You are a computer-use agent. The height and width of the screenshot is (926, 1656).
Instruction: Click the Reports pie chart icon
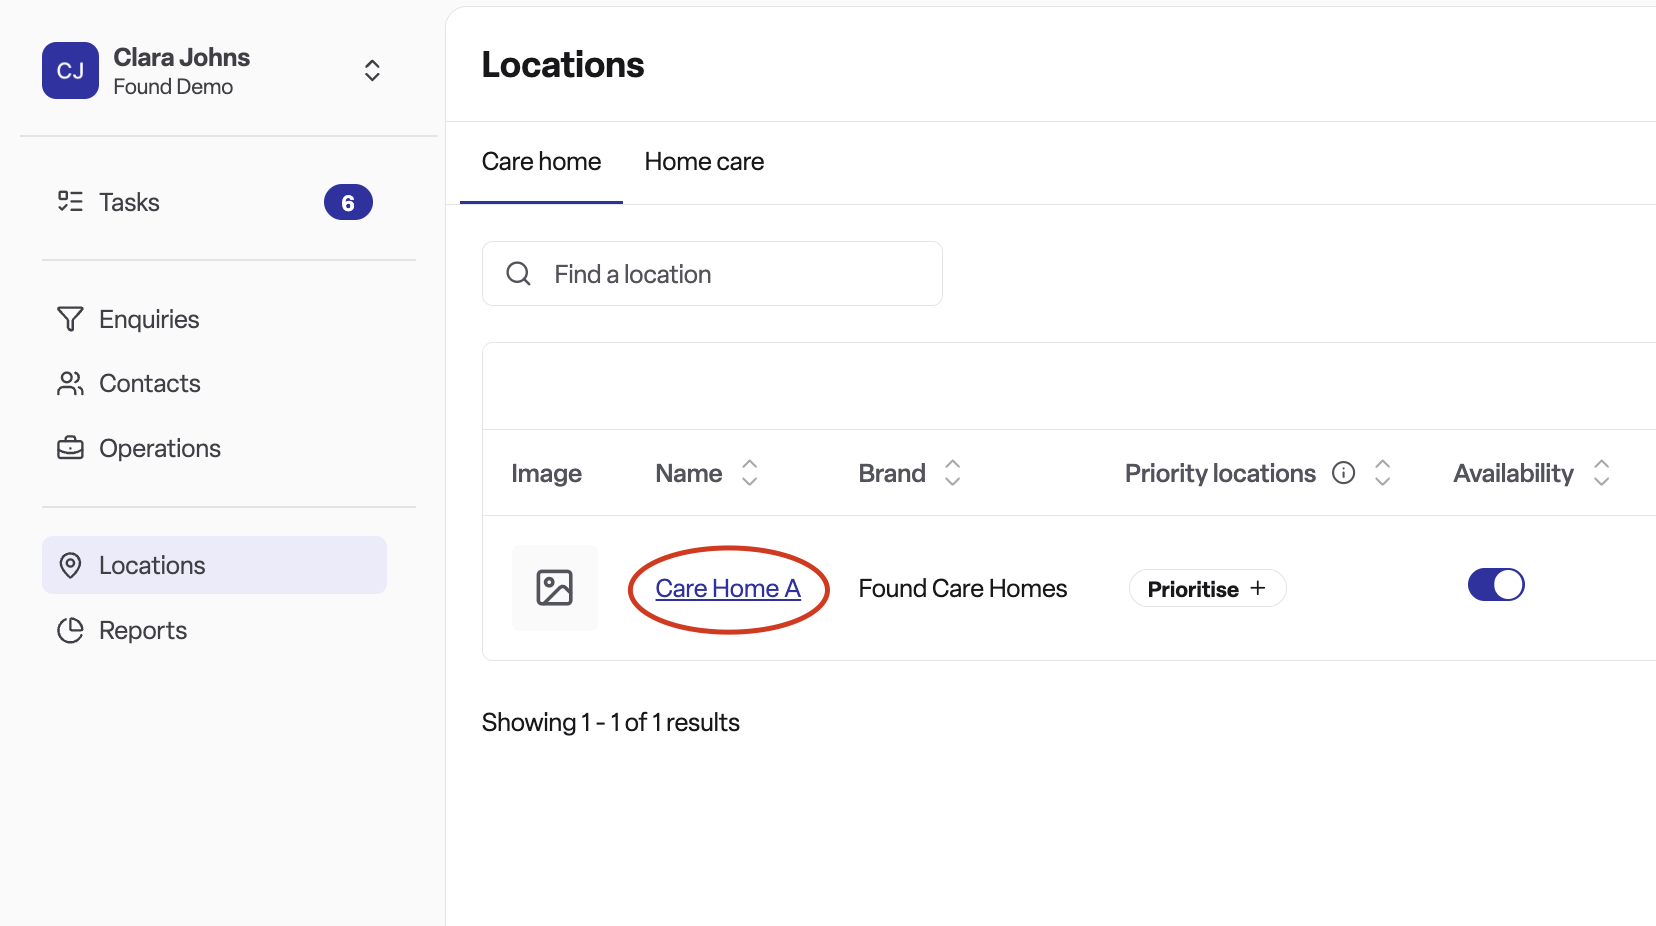click(70, 630)
